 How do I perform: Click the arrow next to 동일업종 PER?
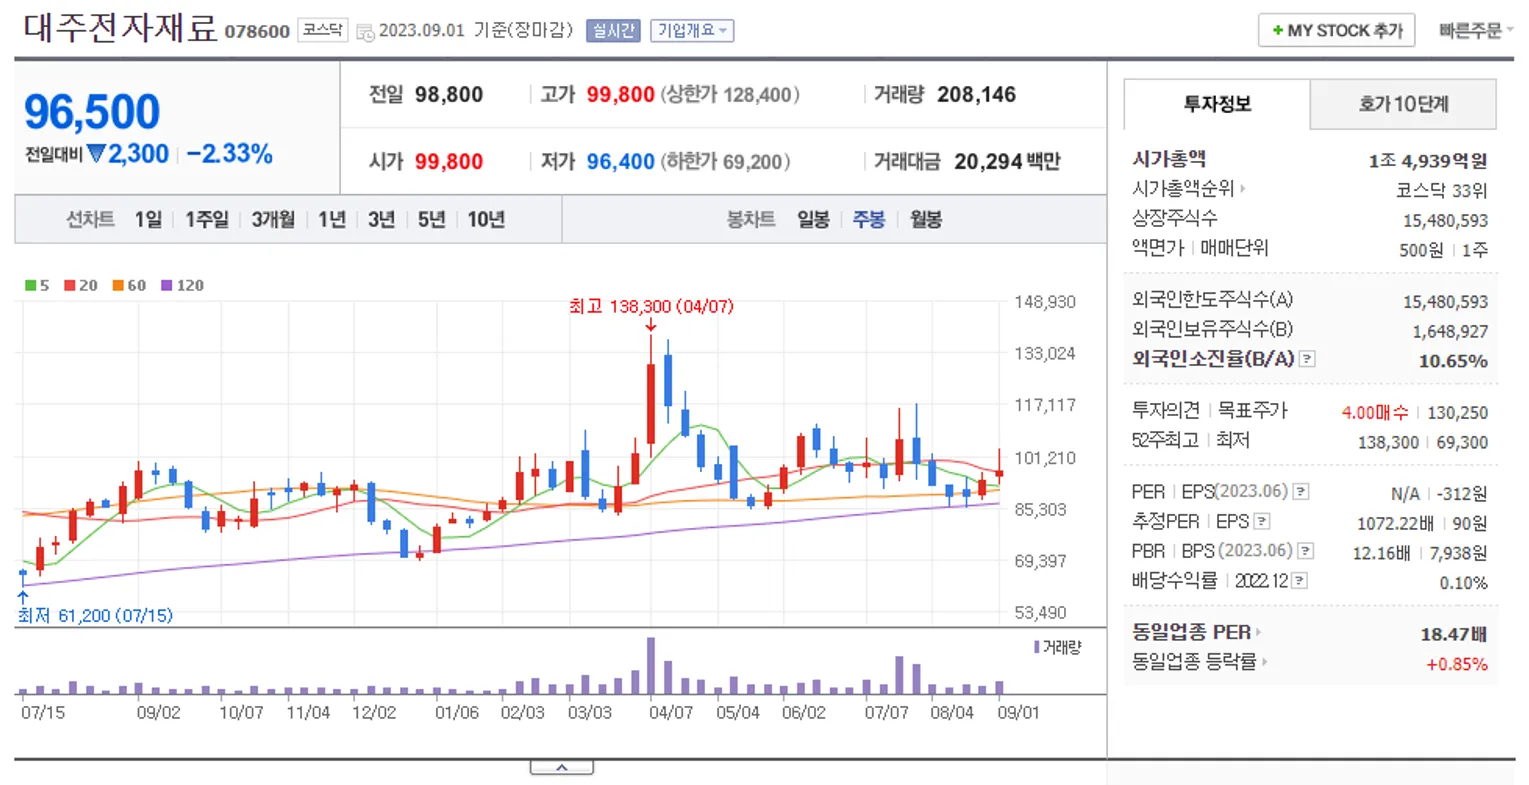[1258, 633]
